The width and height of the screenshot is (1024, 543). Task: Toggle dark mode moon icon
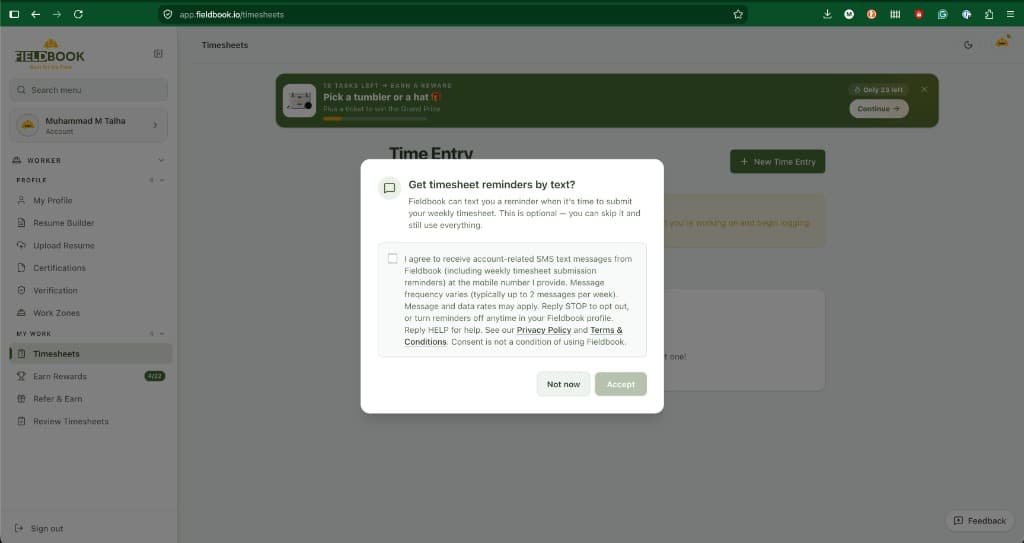pos(968,45)
